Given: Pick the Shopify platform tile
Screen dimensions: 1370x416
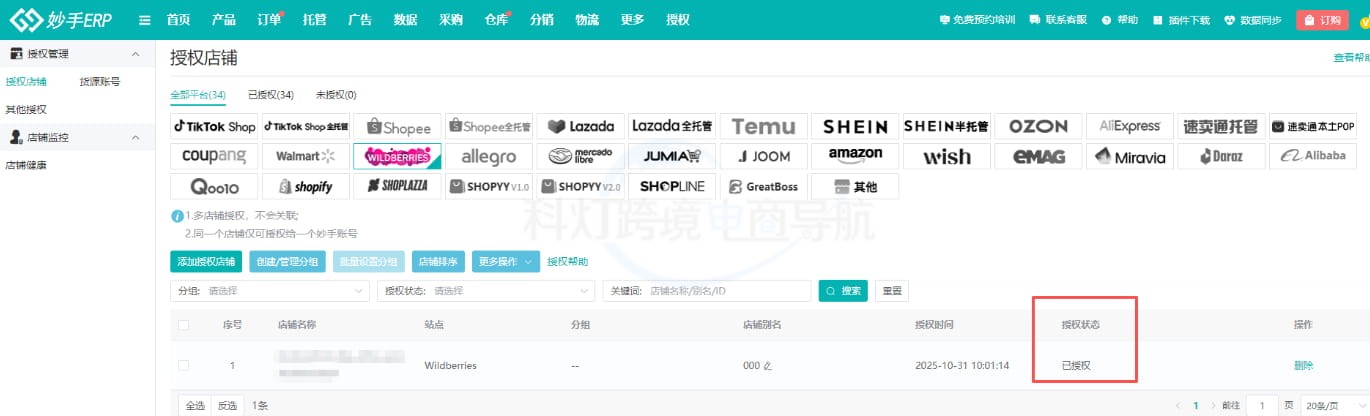Looking at the screenshot, I should 305,186.
